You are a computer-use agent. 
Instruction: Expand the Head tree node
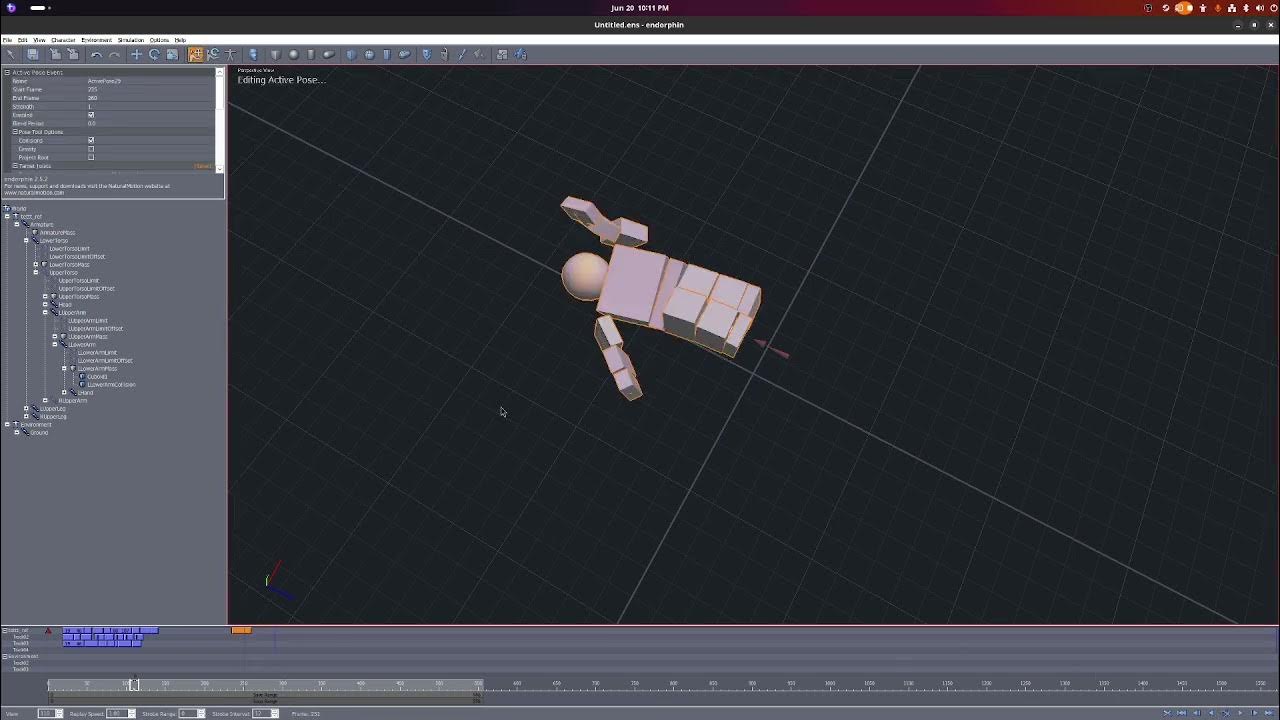click(x=45, y=305)
